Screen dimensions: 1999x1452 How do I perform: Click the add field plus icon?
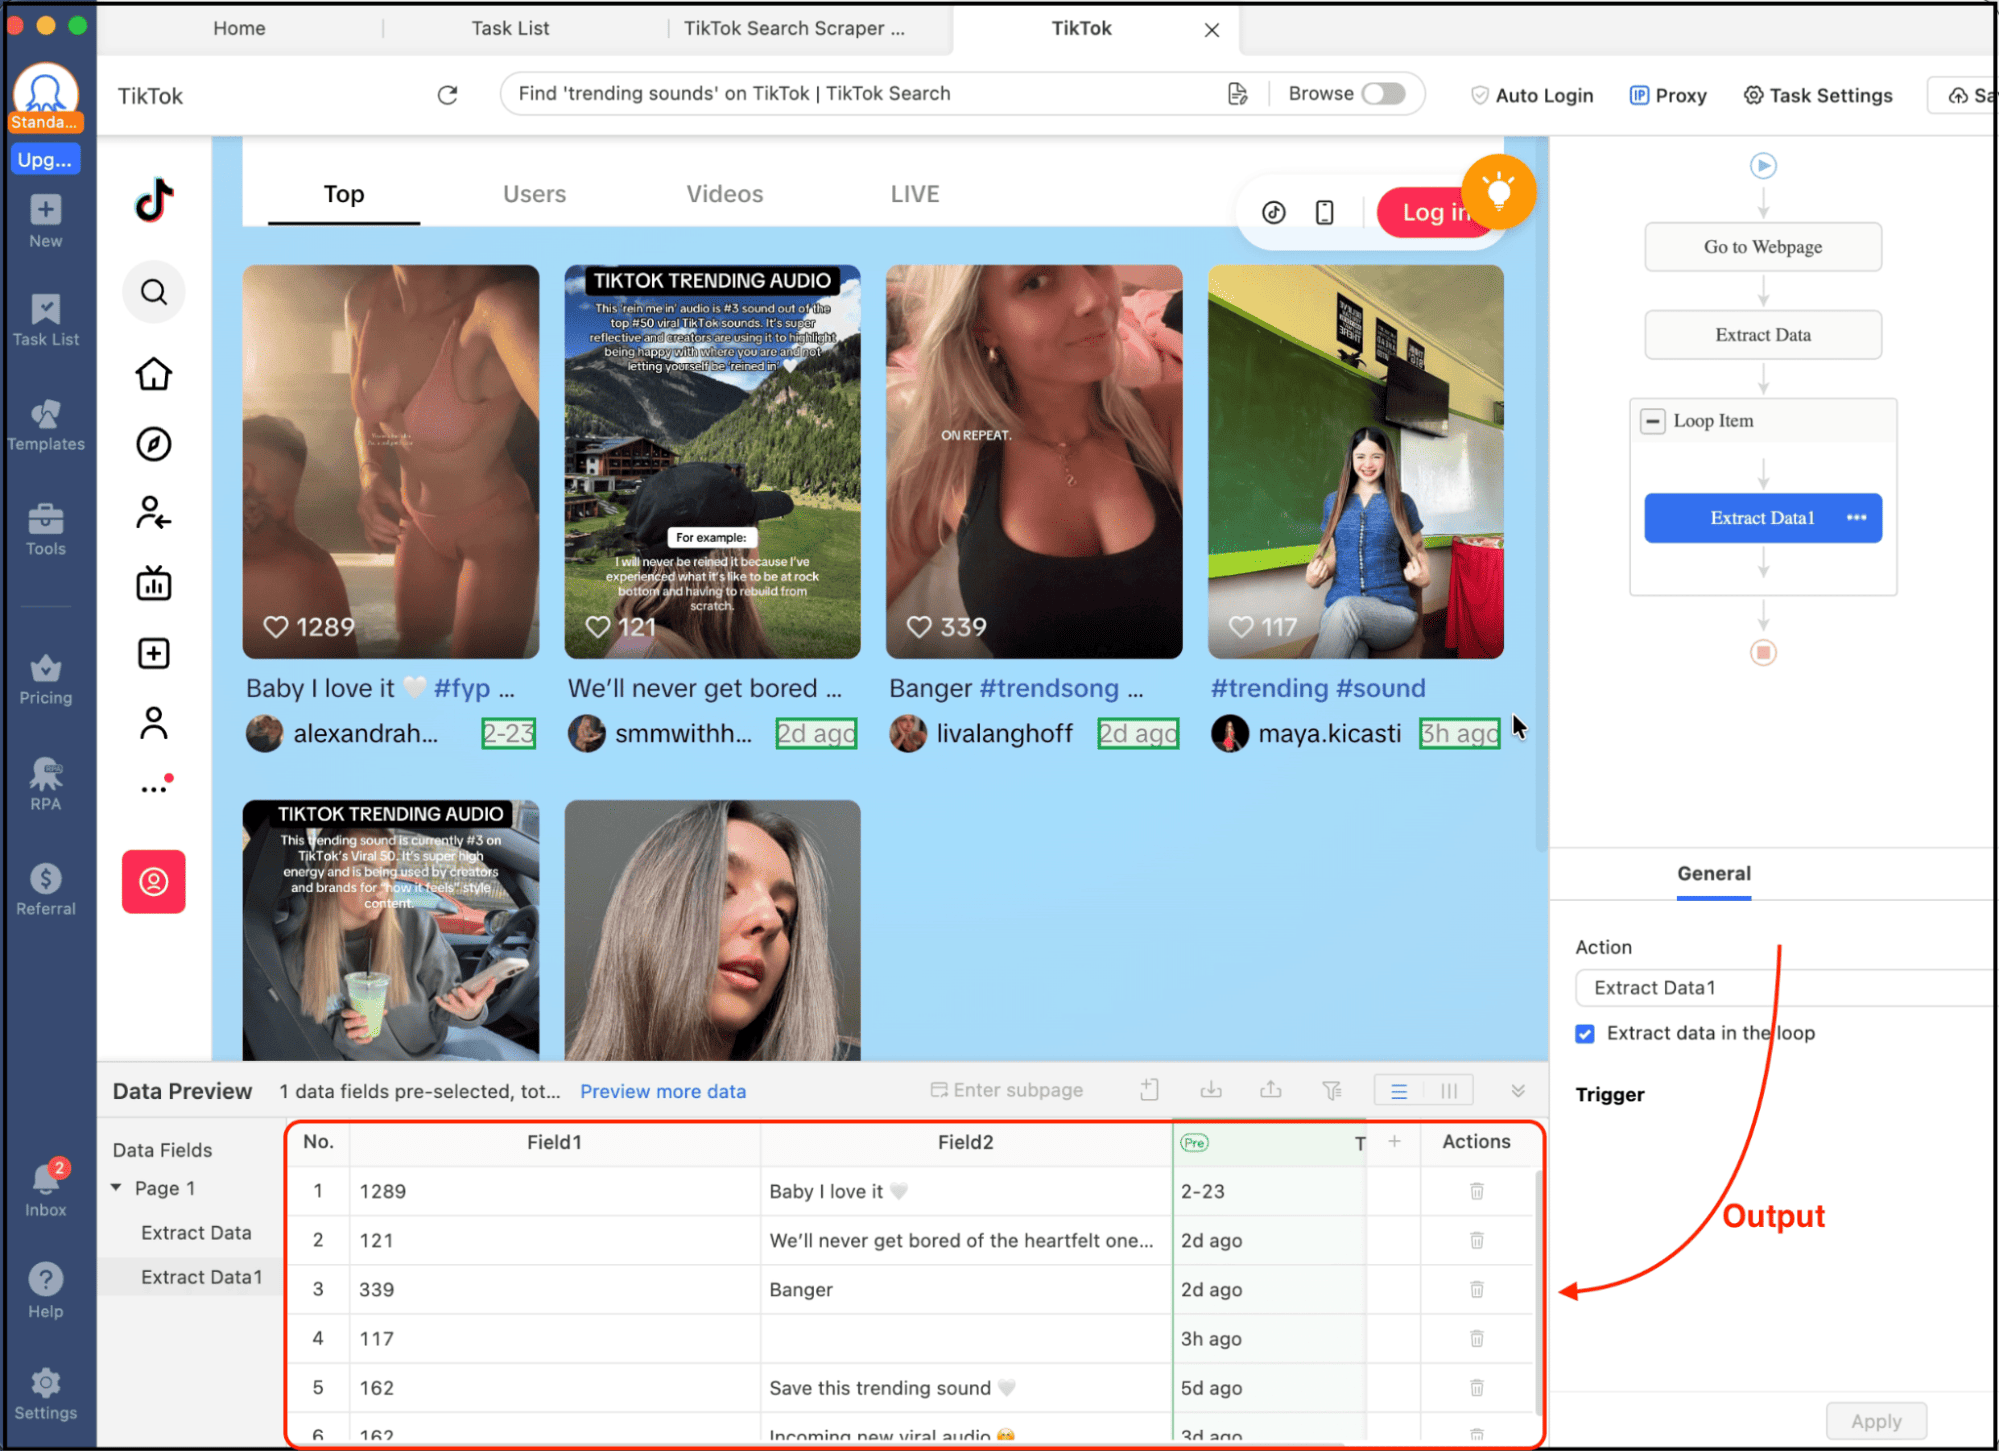tap(1394, 1141)
